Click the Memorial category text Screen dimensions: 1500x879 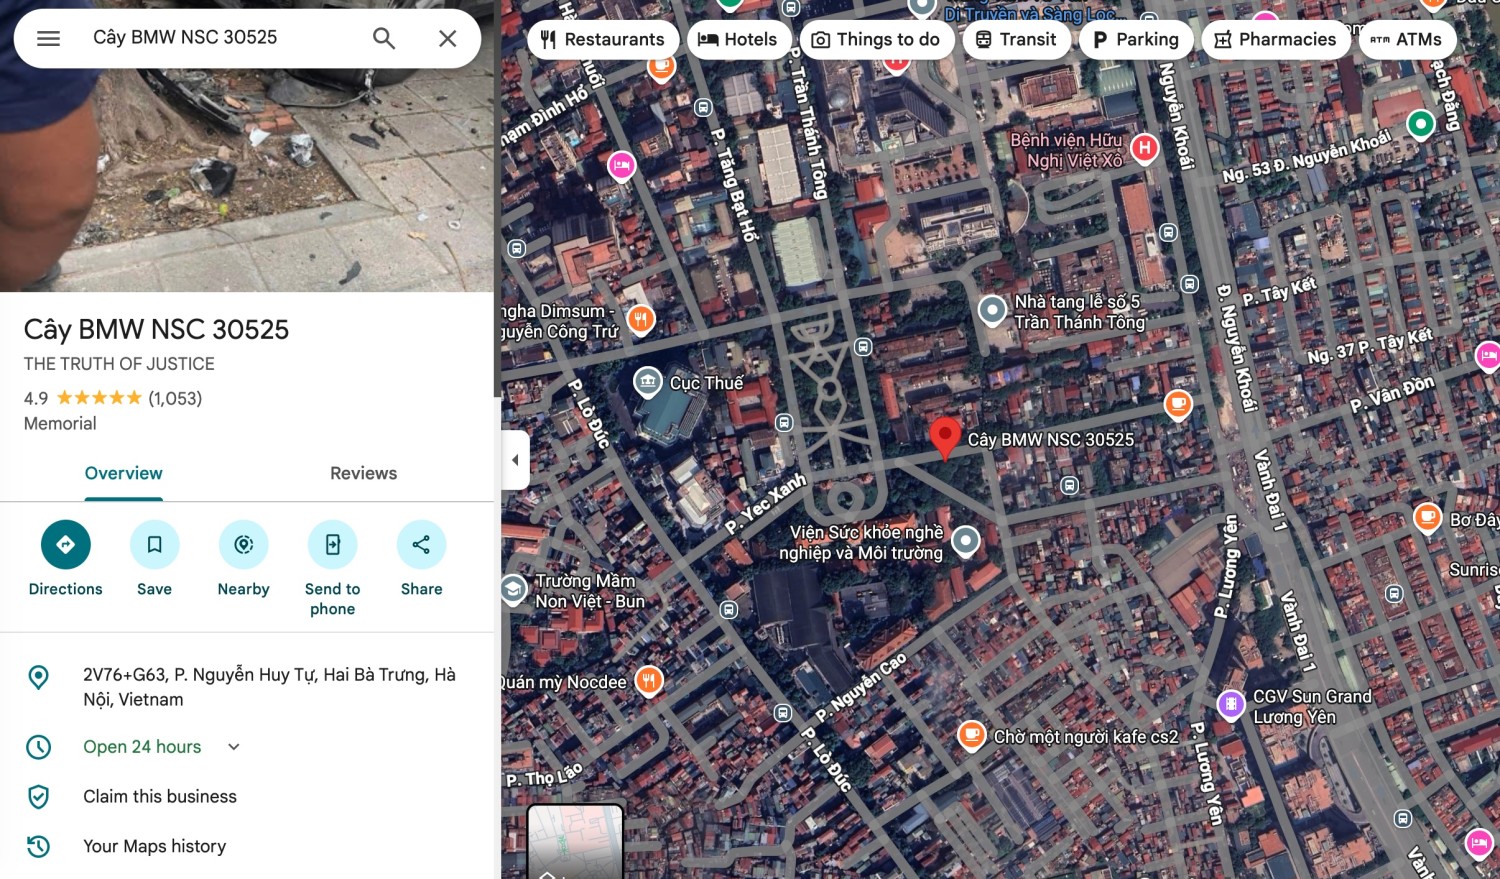point(60,424)
